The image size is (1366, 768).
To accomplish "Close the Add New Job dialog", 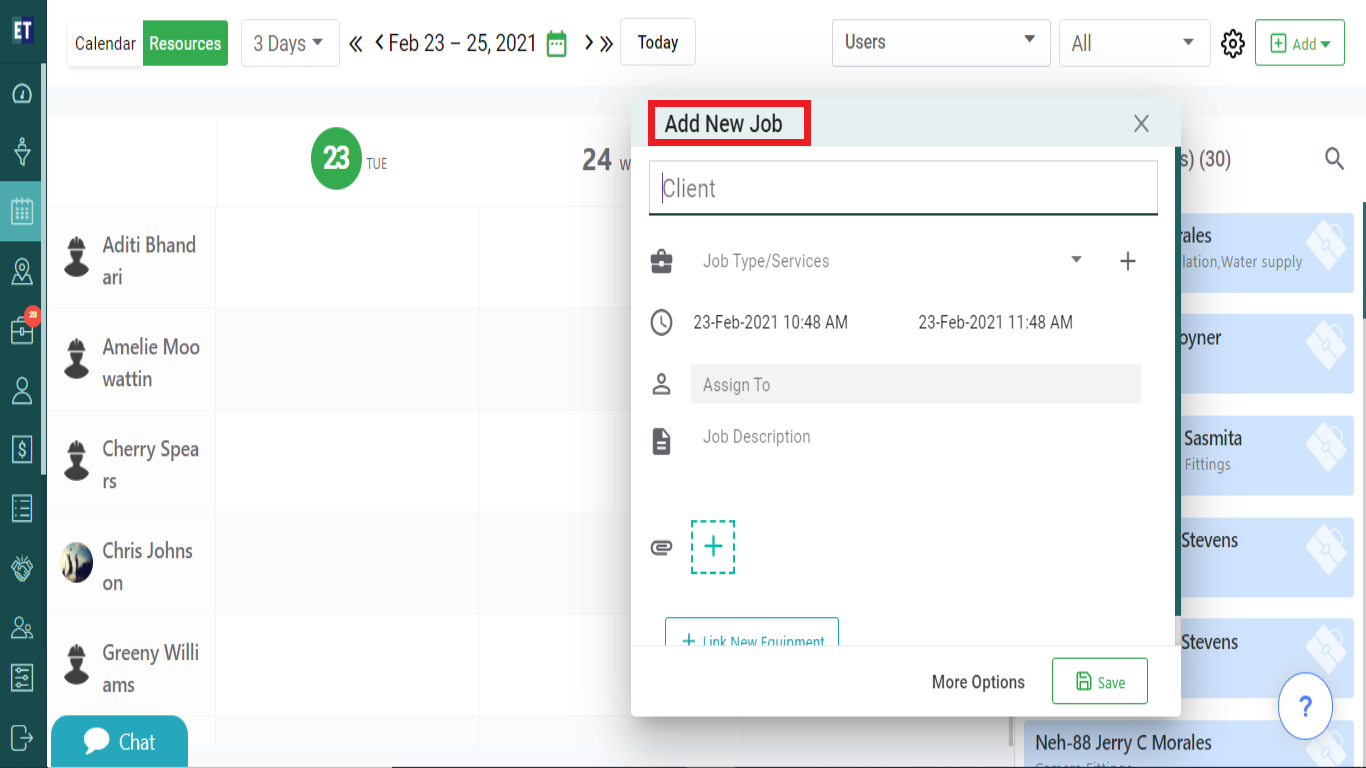I will pyautogui.click(x=1141, y=123).
